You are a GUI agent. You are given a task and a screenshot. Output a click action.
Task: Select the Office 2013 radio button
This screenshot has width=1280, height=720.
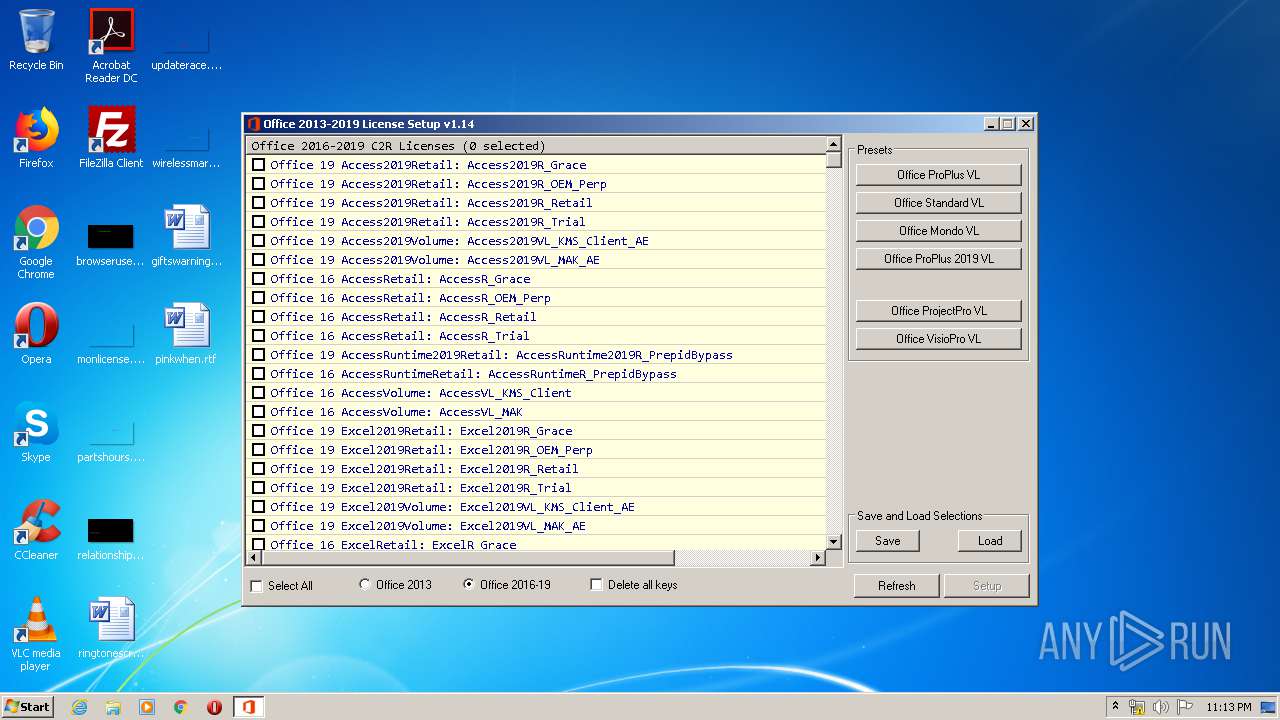365,585
